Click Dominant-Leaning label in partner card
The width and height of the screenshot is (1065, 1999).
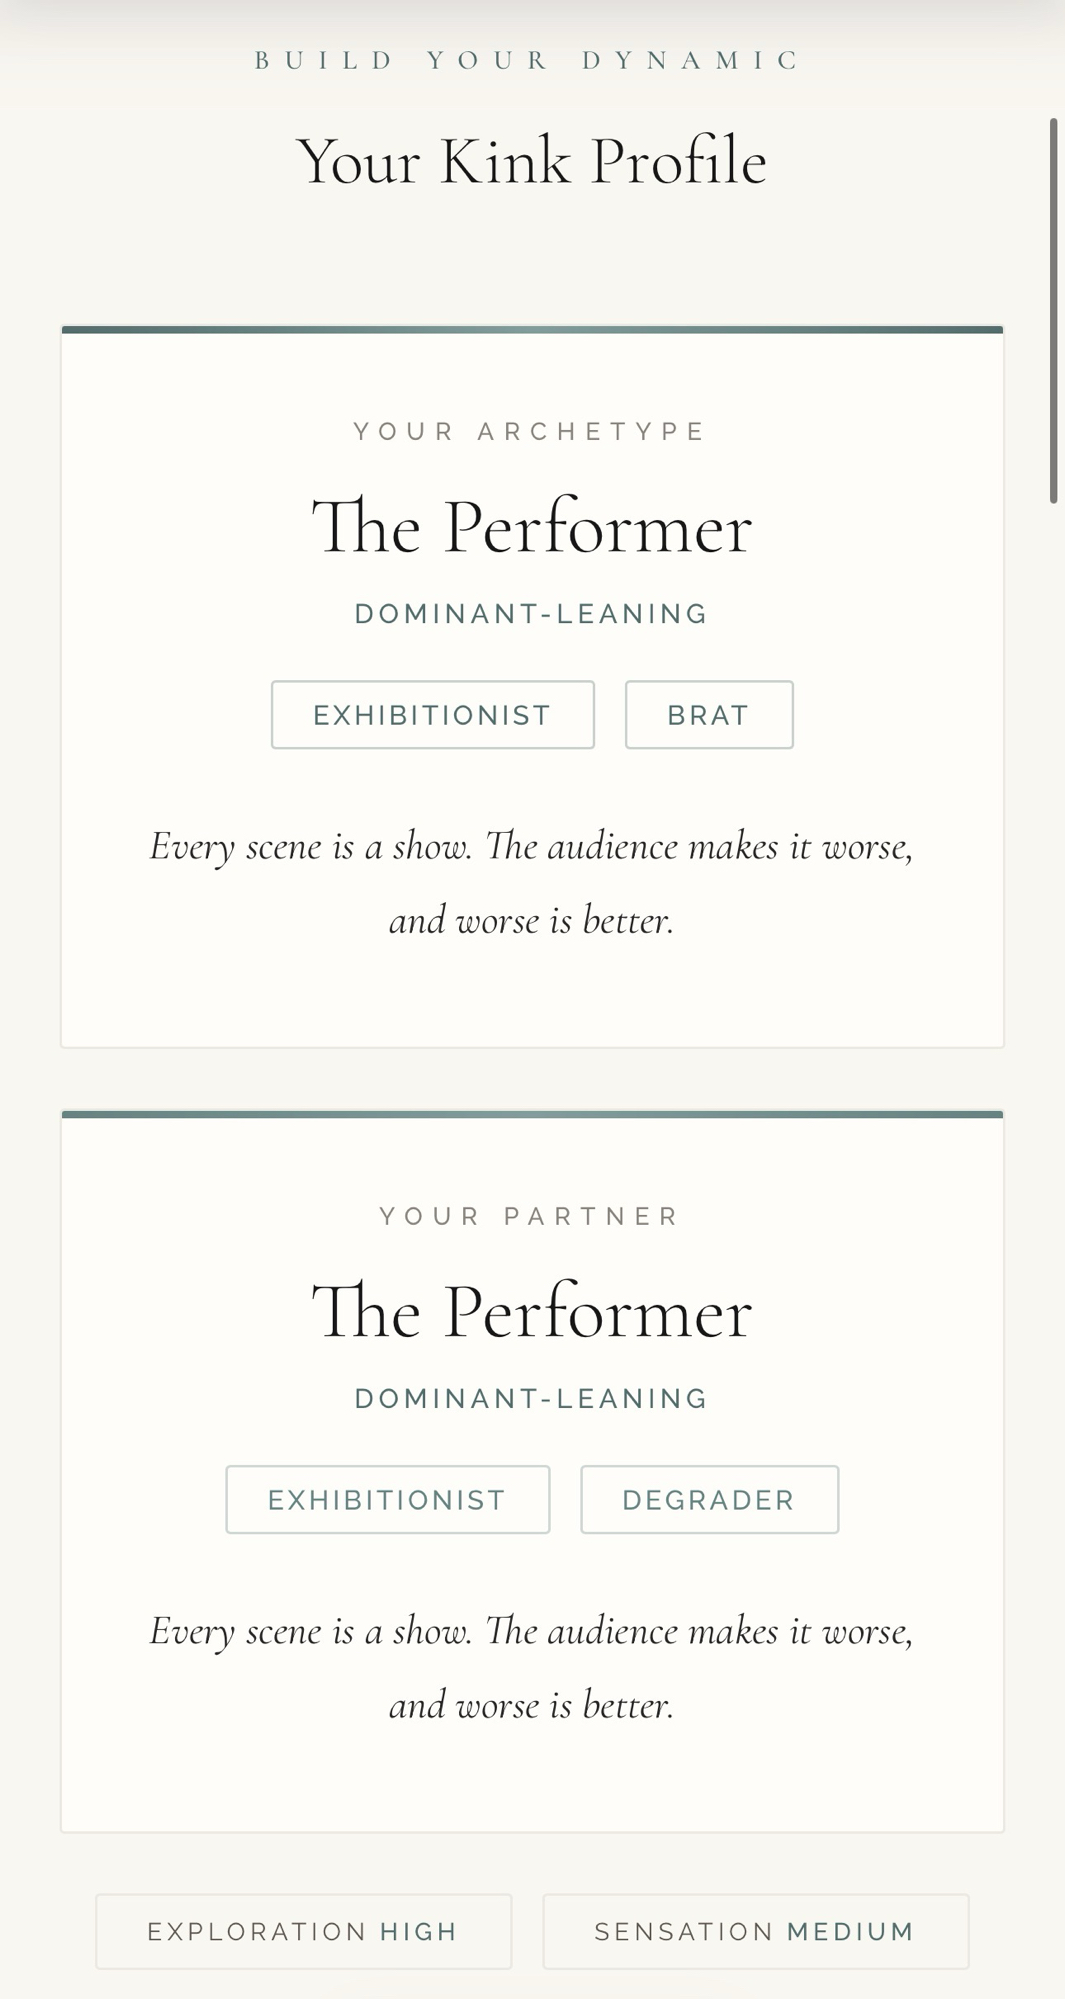(531, 1399)
